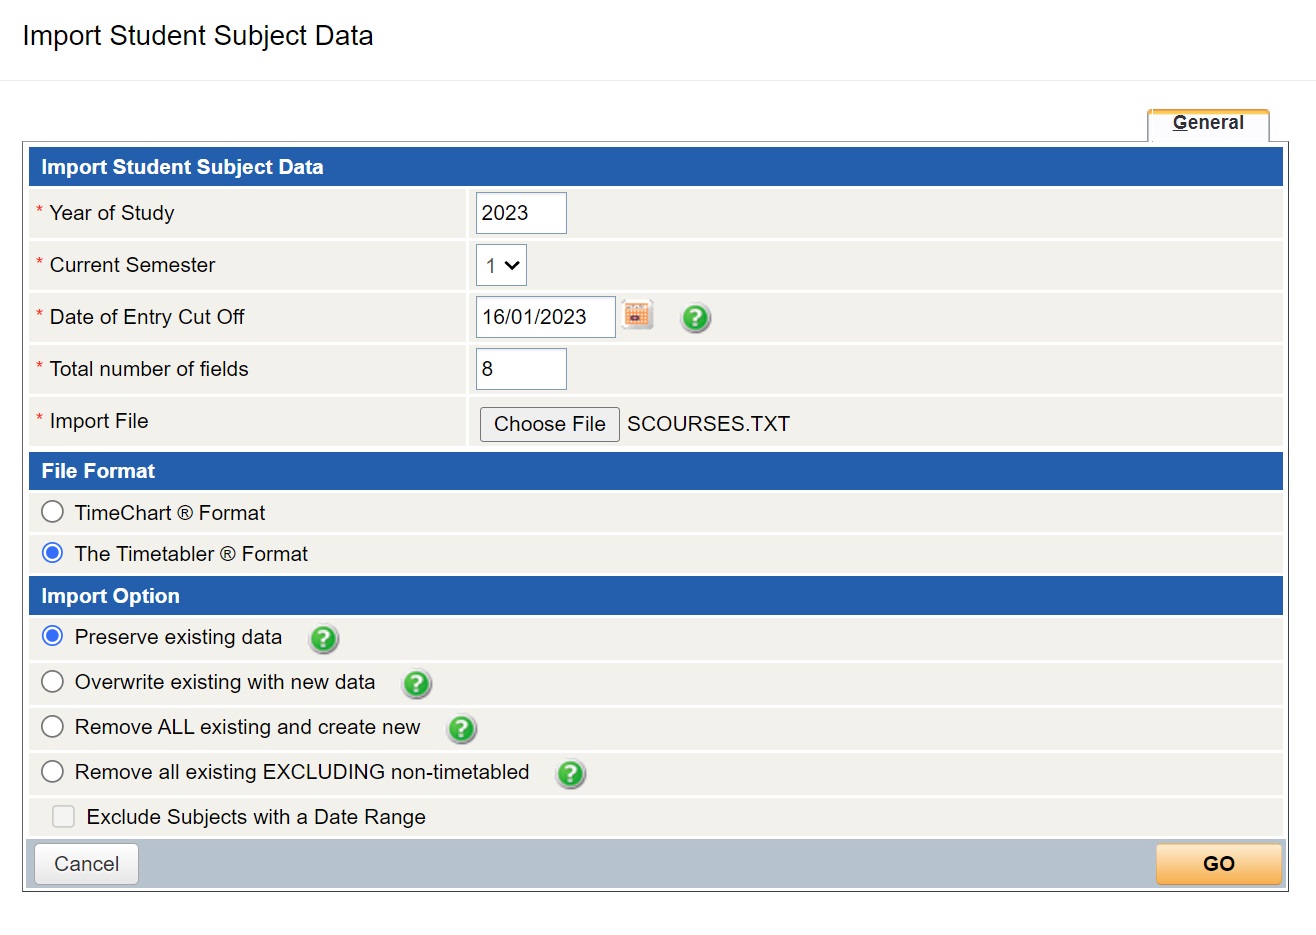Cancel the import
Image resolution: width=1316 pixels, height=935 pixels.
[86, 864]
